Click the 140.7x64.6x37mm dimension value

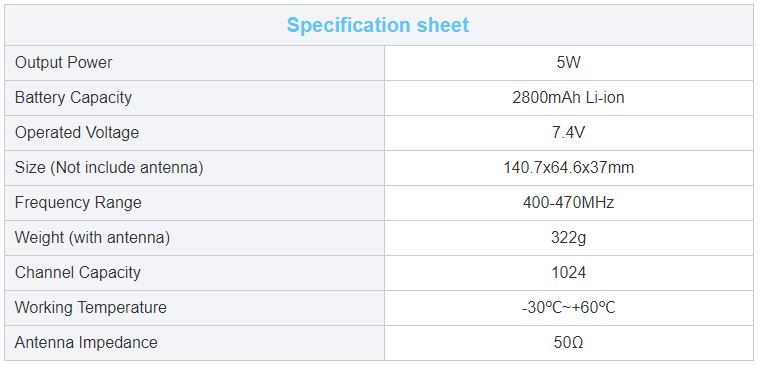tap(568, 168)
